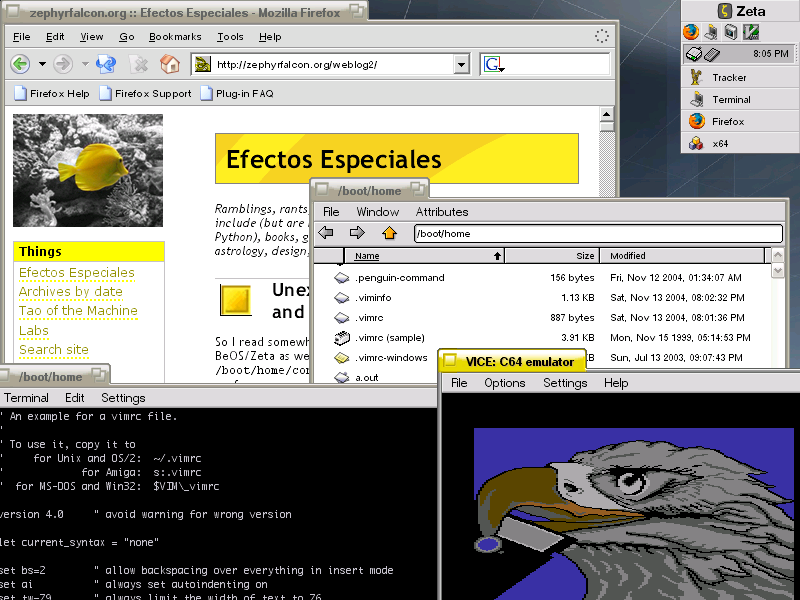Open the Bookmarks menu in Firefox
800x600 pixels.
175,37
